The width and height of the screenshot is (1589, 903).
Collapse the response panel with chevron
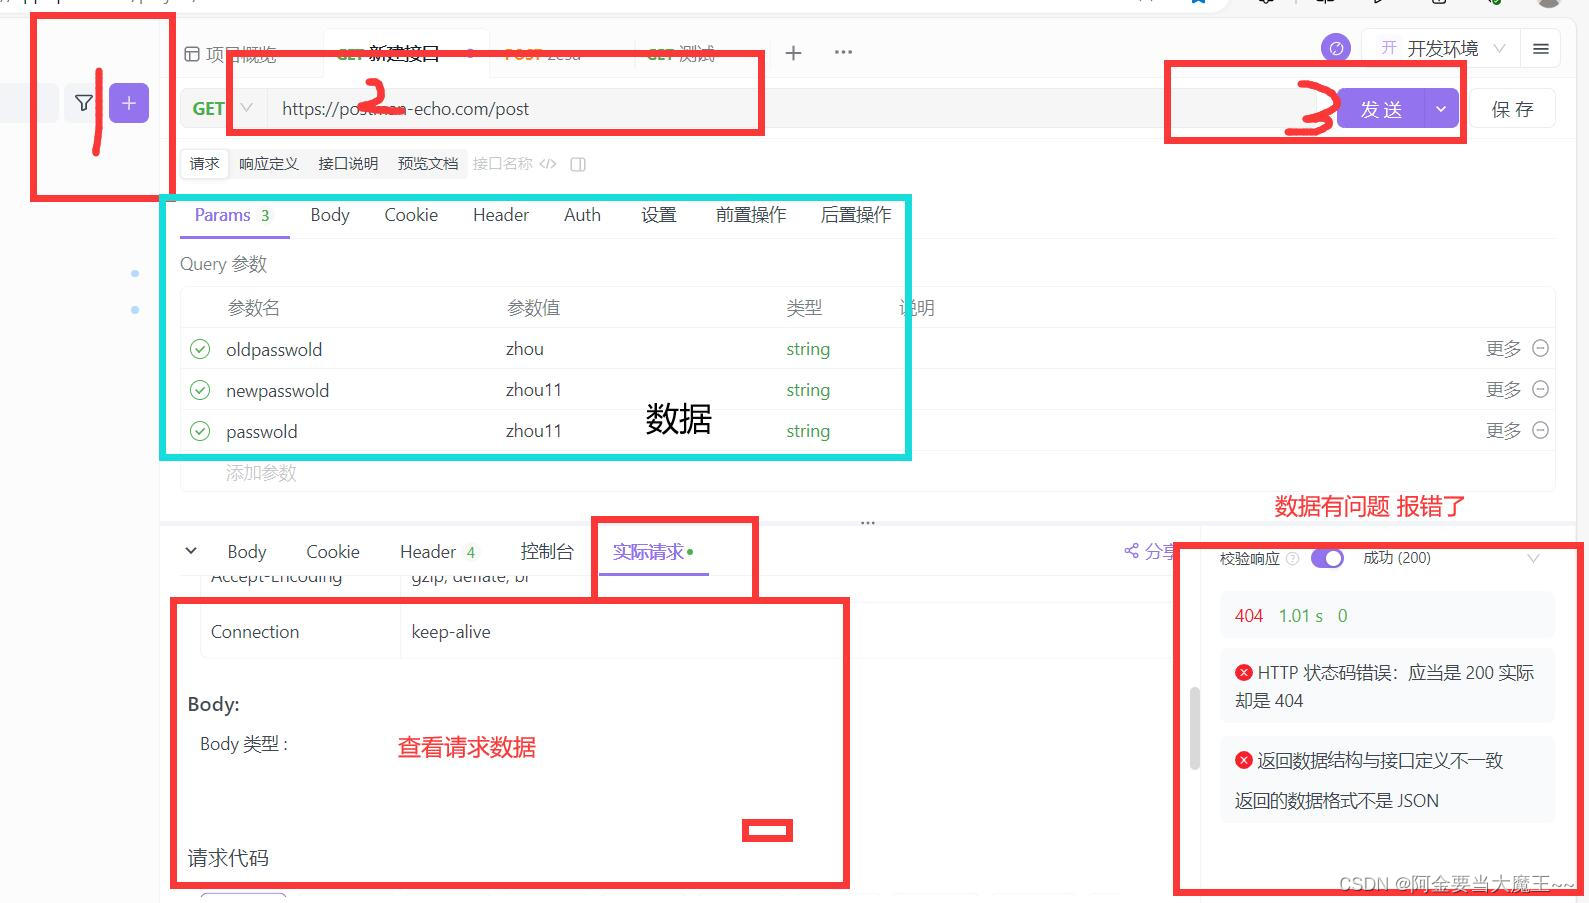tap(191, 551)
